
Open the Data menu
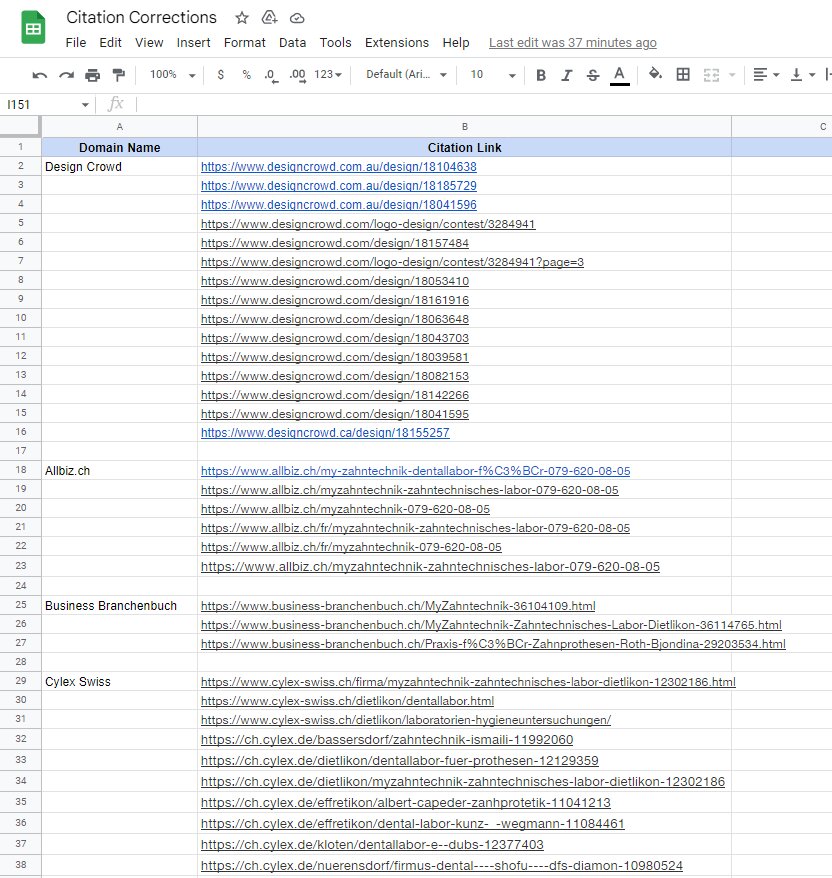[292, 43]
